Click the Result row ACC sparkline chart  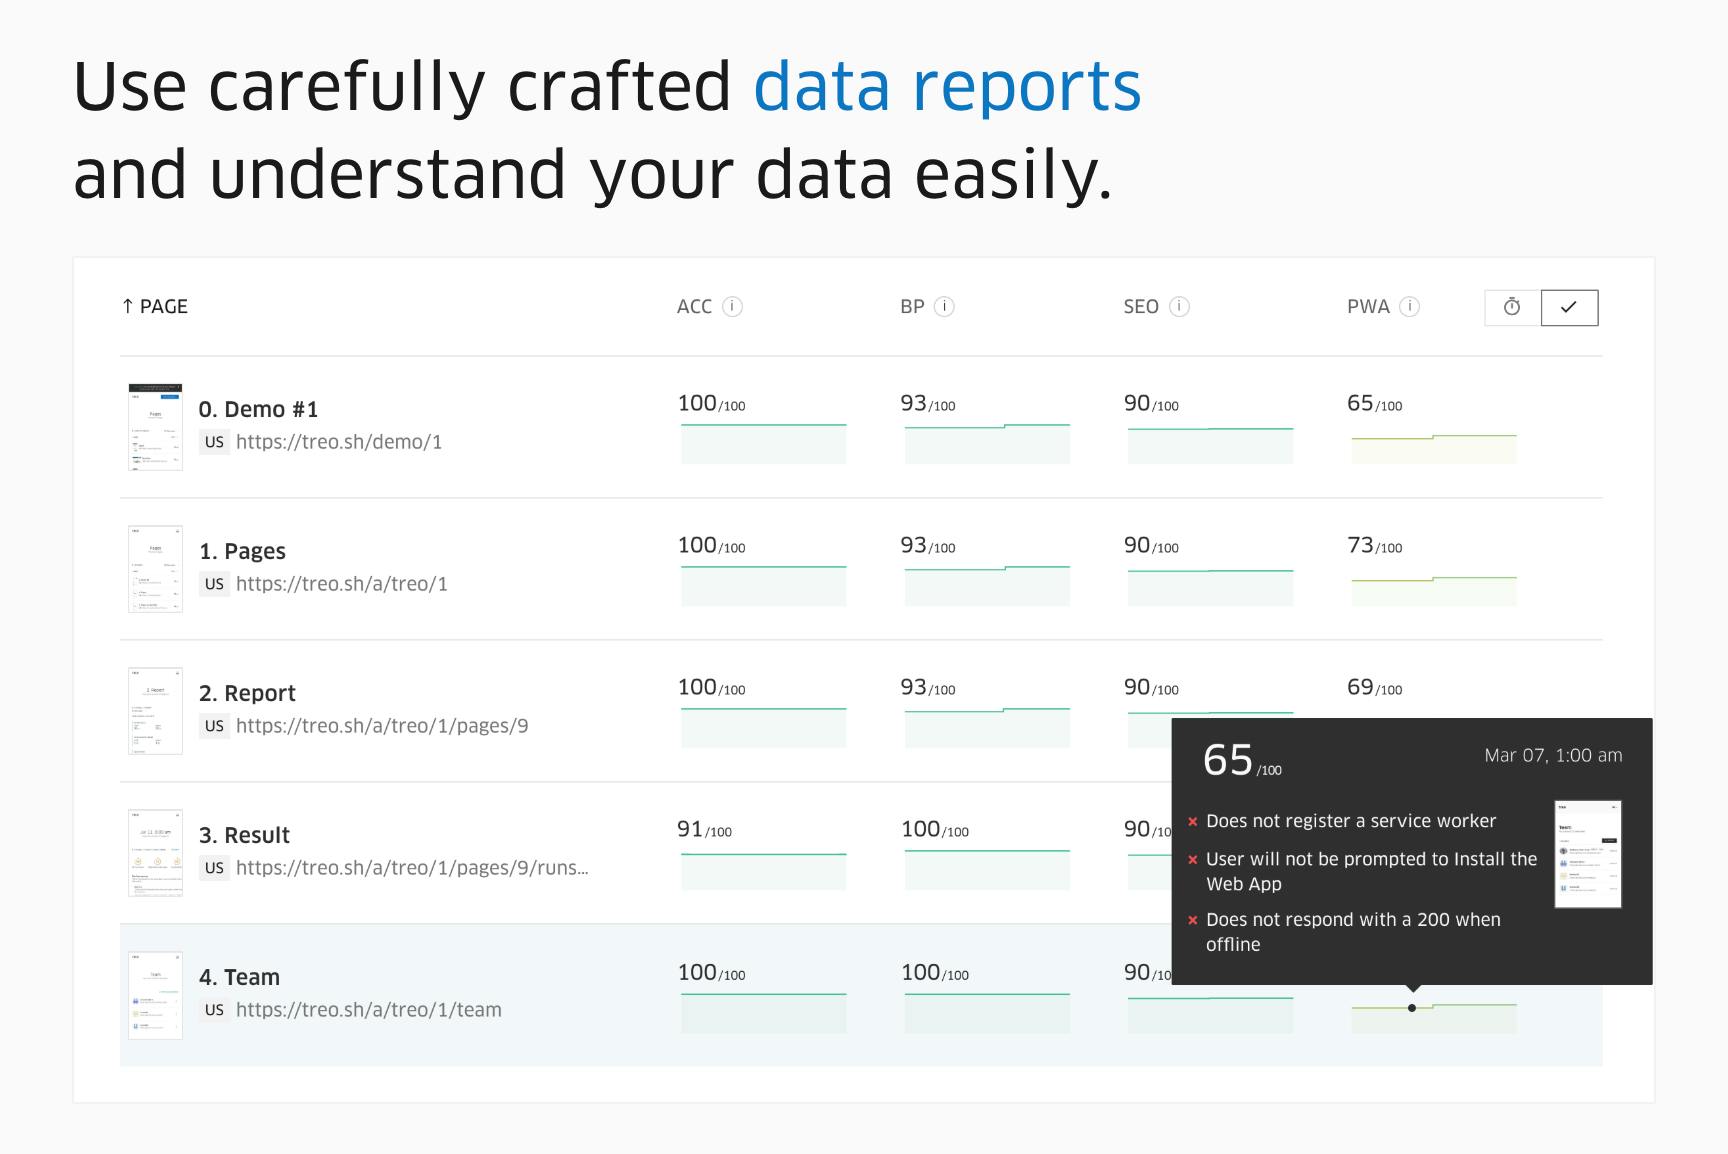(x=764, y=870)
